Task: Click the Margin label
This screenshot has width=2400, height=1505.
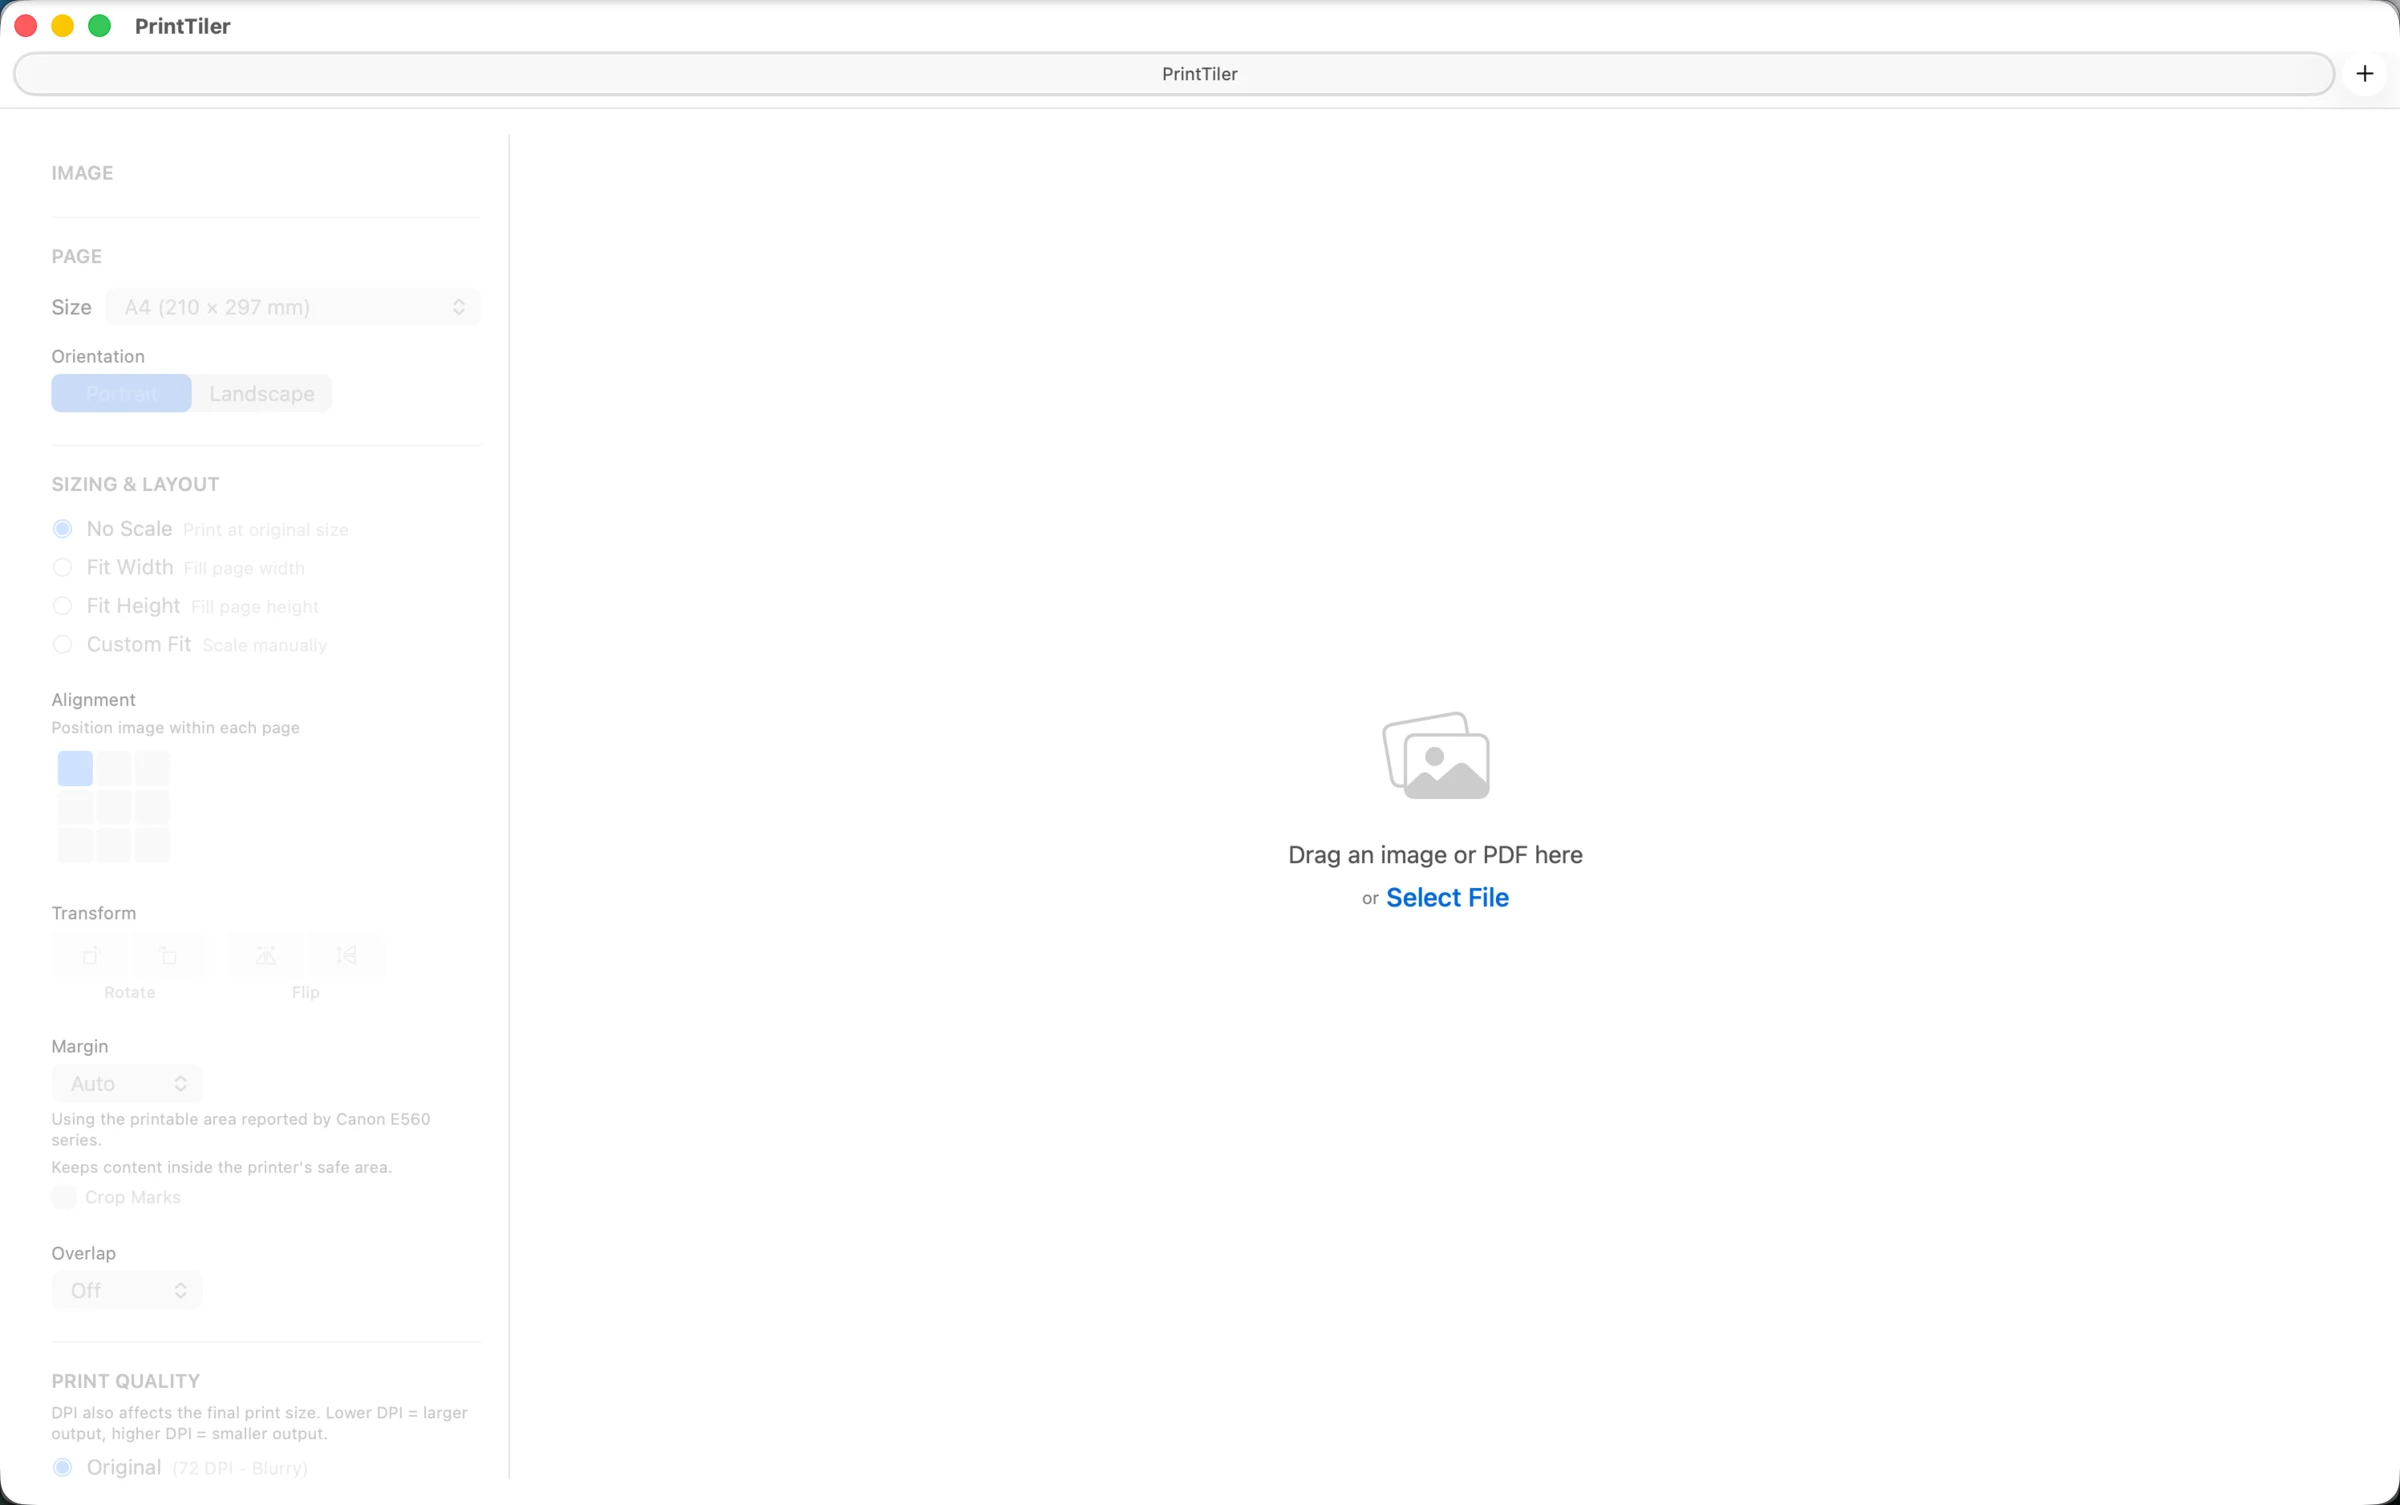Action: click(x=80, y=1047)
